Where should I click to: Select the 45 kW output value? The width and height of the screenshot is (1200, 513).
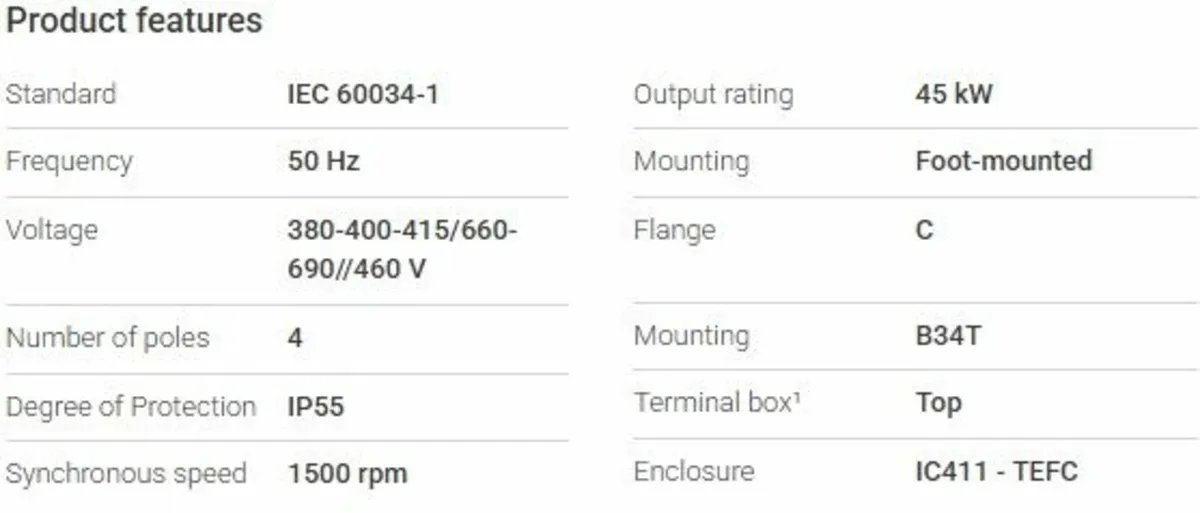[954, 95]
